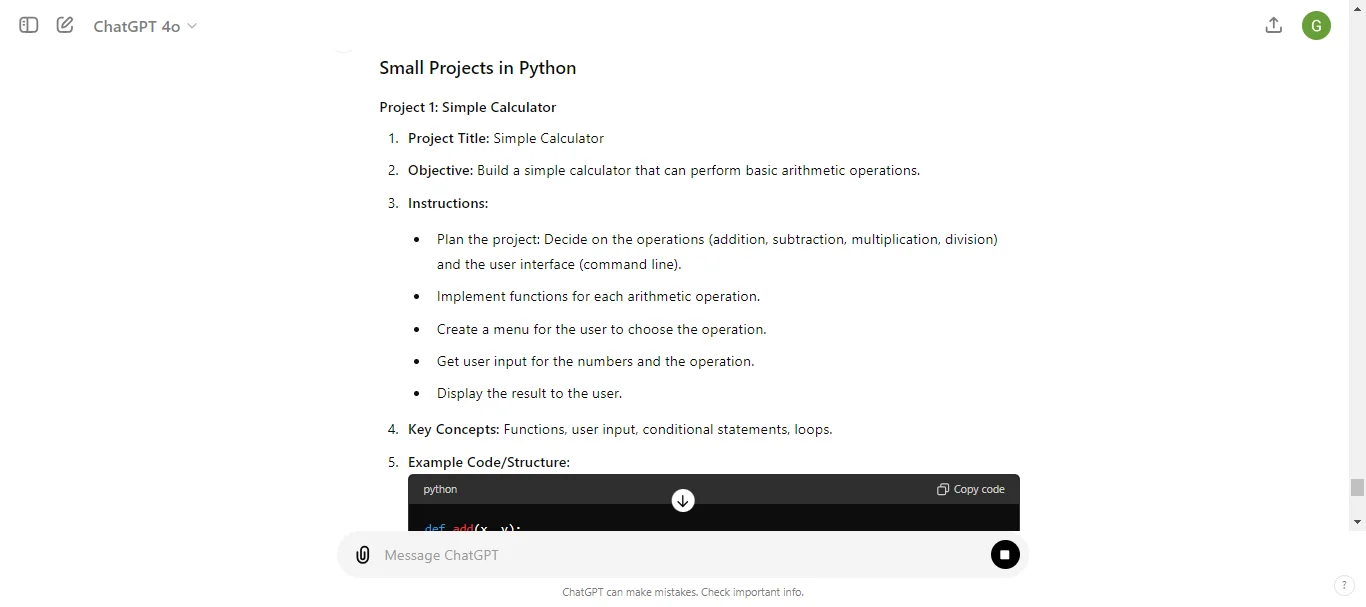Click the python language label on code block

tap(440, 489)
